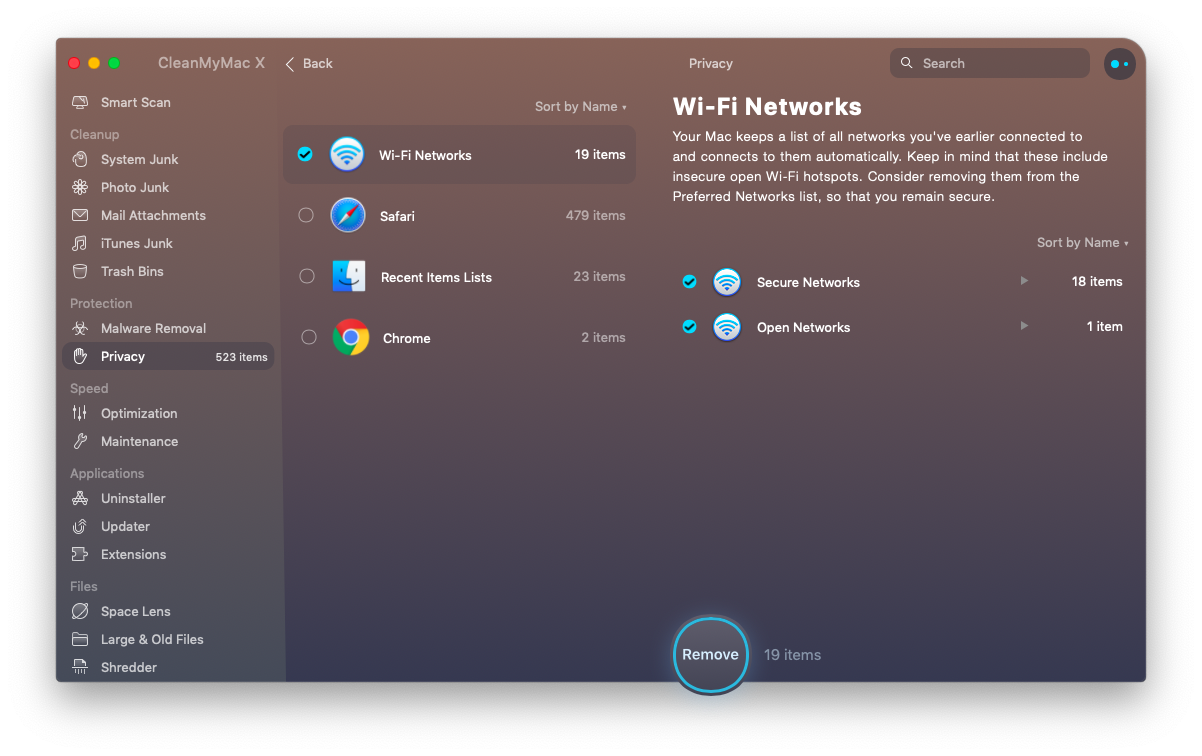Screen dimensions: 1202x756
Task: Expand the Open Networks disclosure triangle
Action: [1024, 326]
